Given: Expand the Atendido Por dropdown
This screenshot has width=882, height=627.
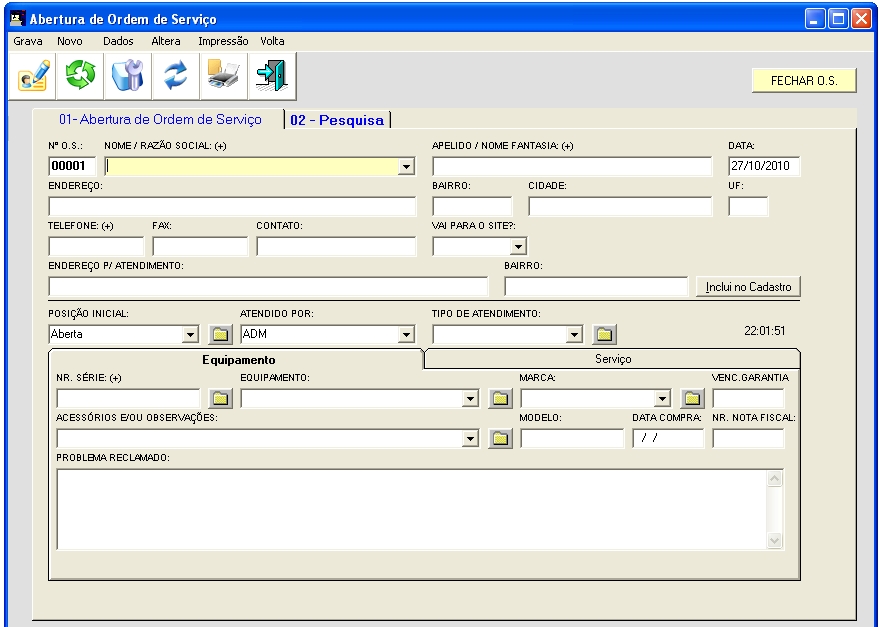Looking at the screenshot, I should [x=406, y=335].
